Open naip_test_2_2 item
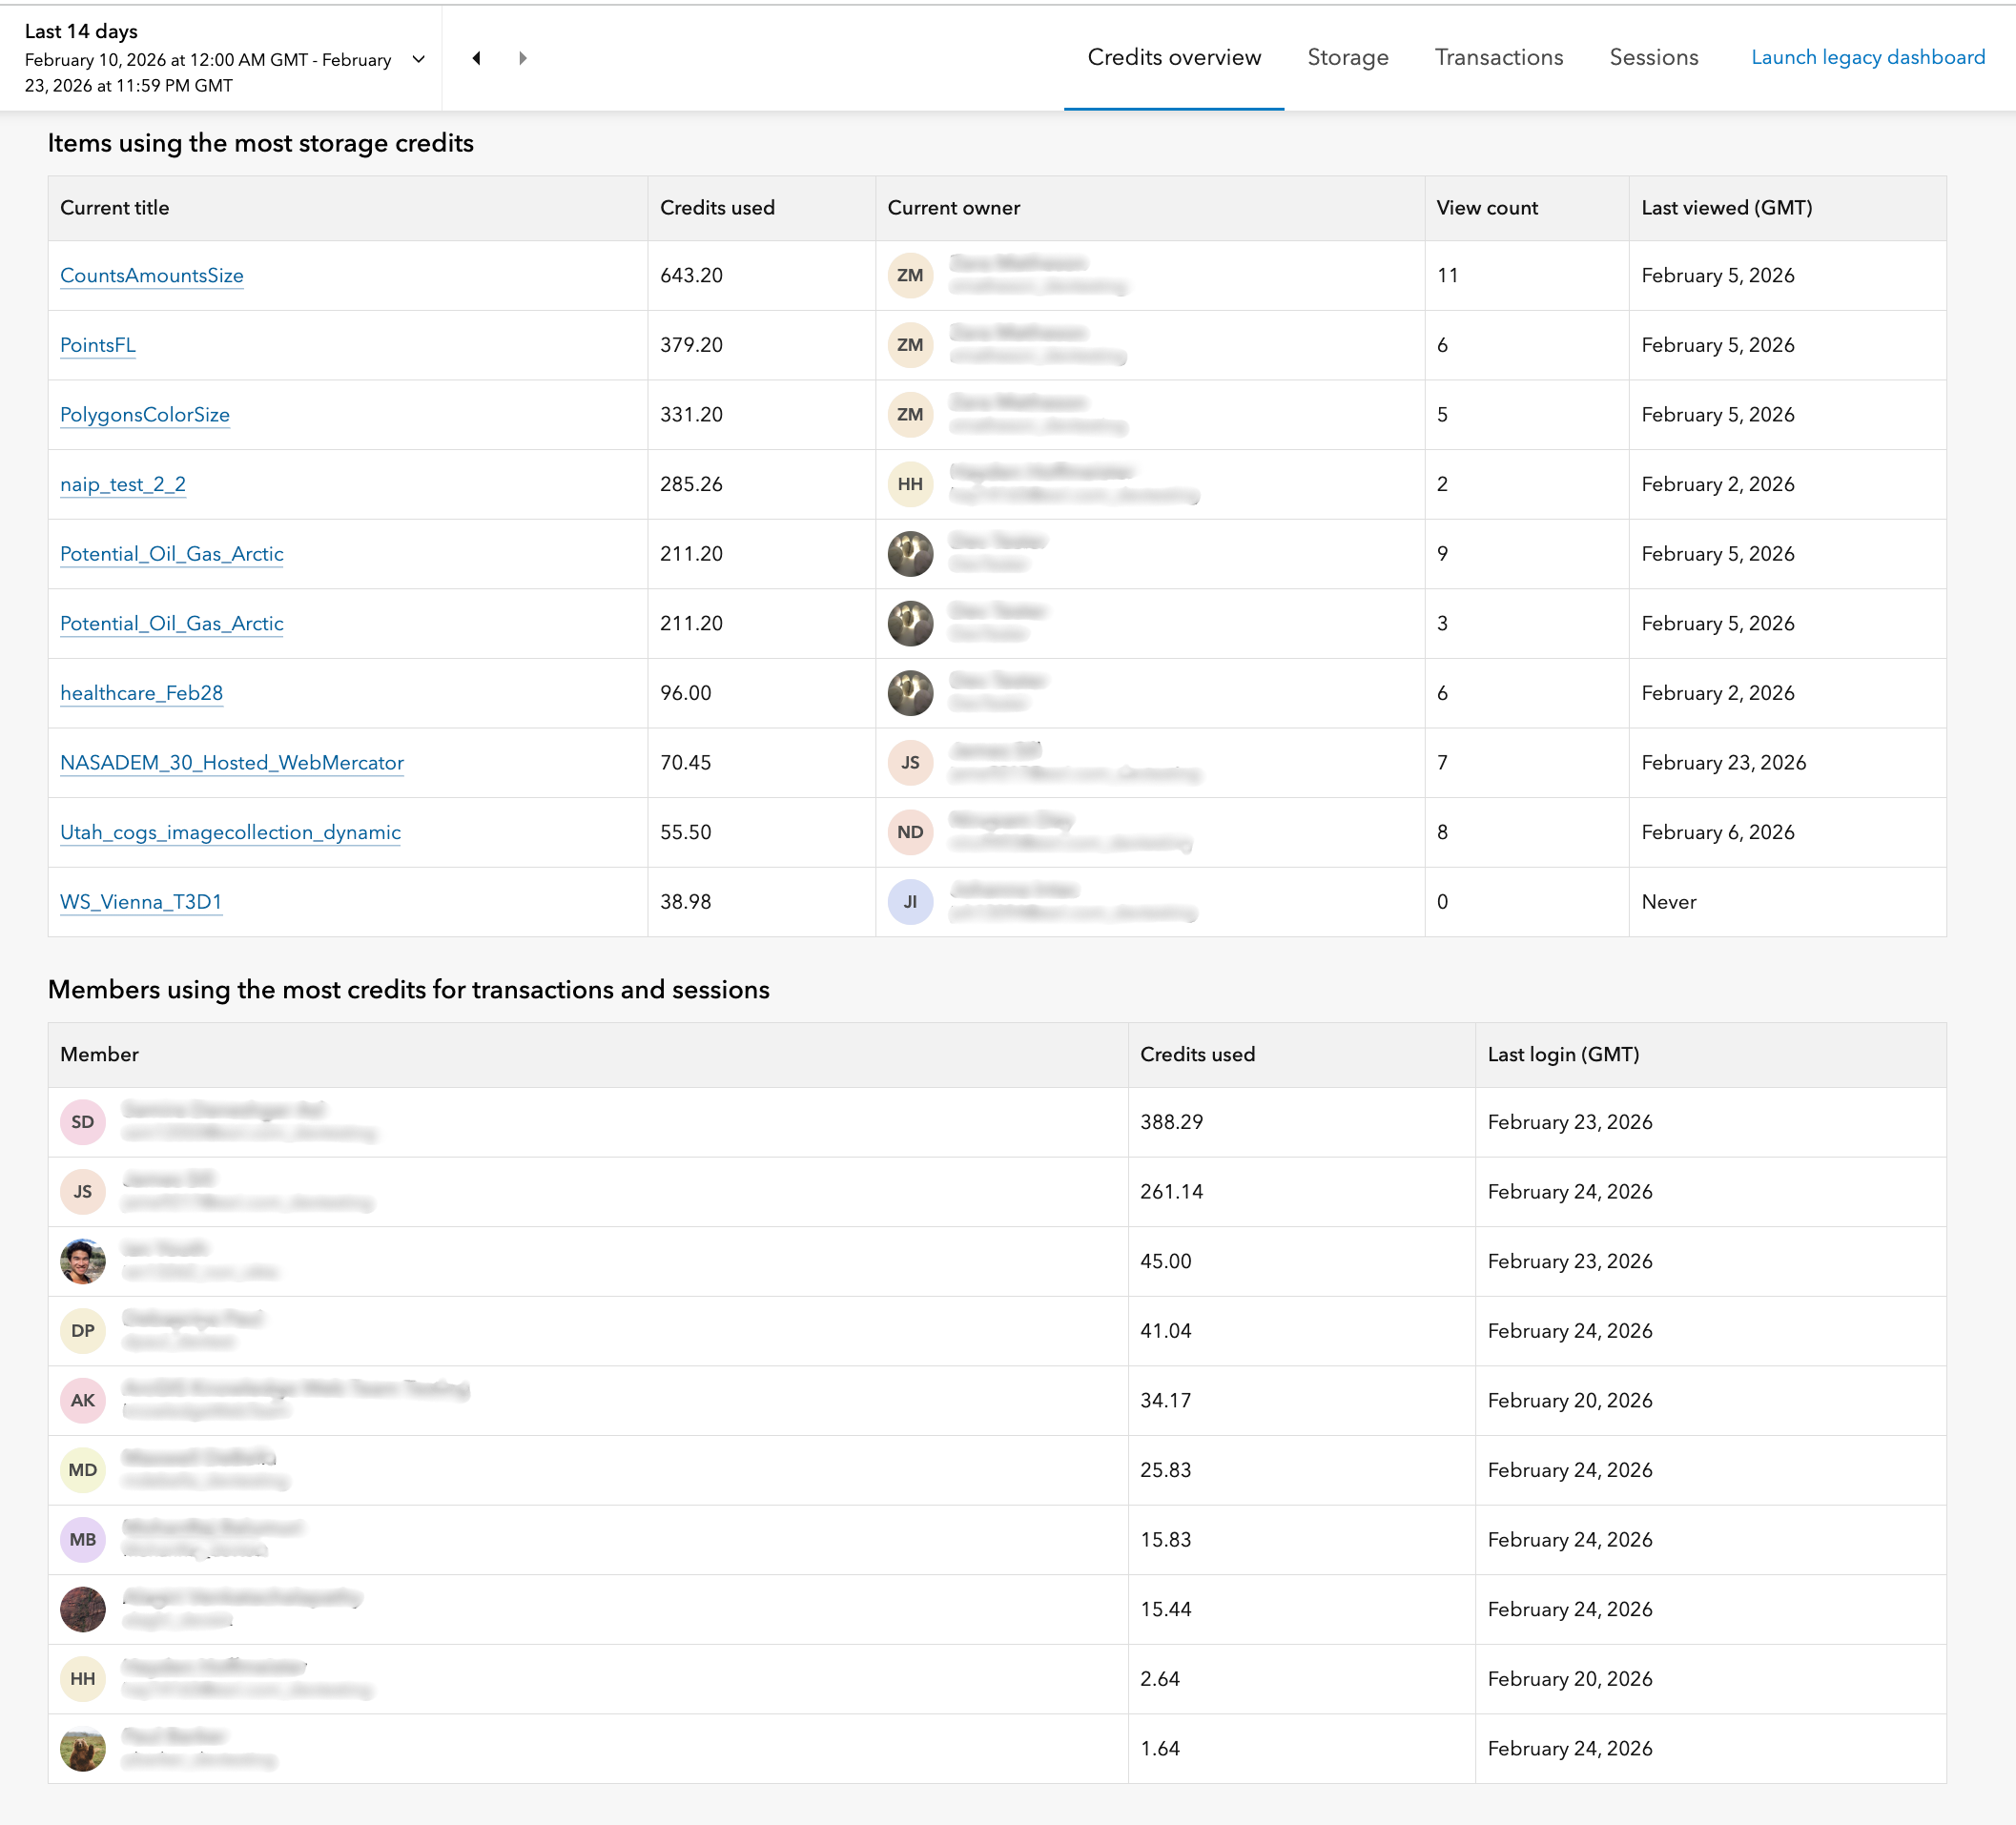Image resolution: width=2016 pixels, height=1825 pixels. coord(123,484)
